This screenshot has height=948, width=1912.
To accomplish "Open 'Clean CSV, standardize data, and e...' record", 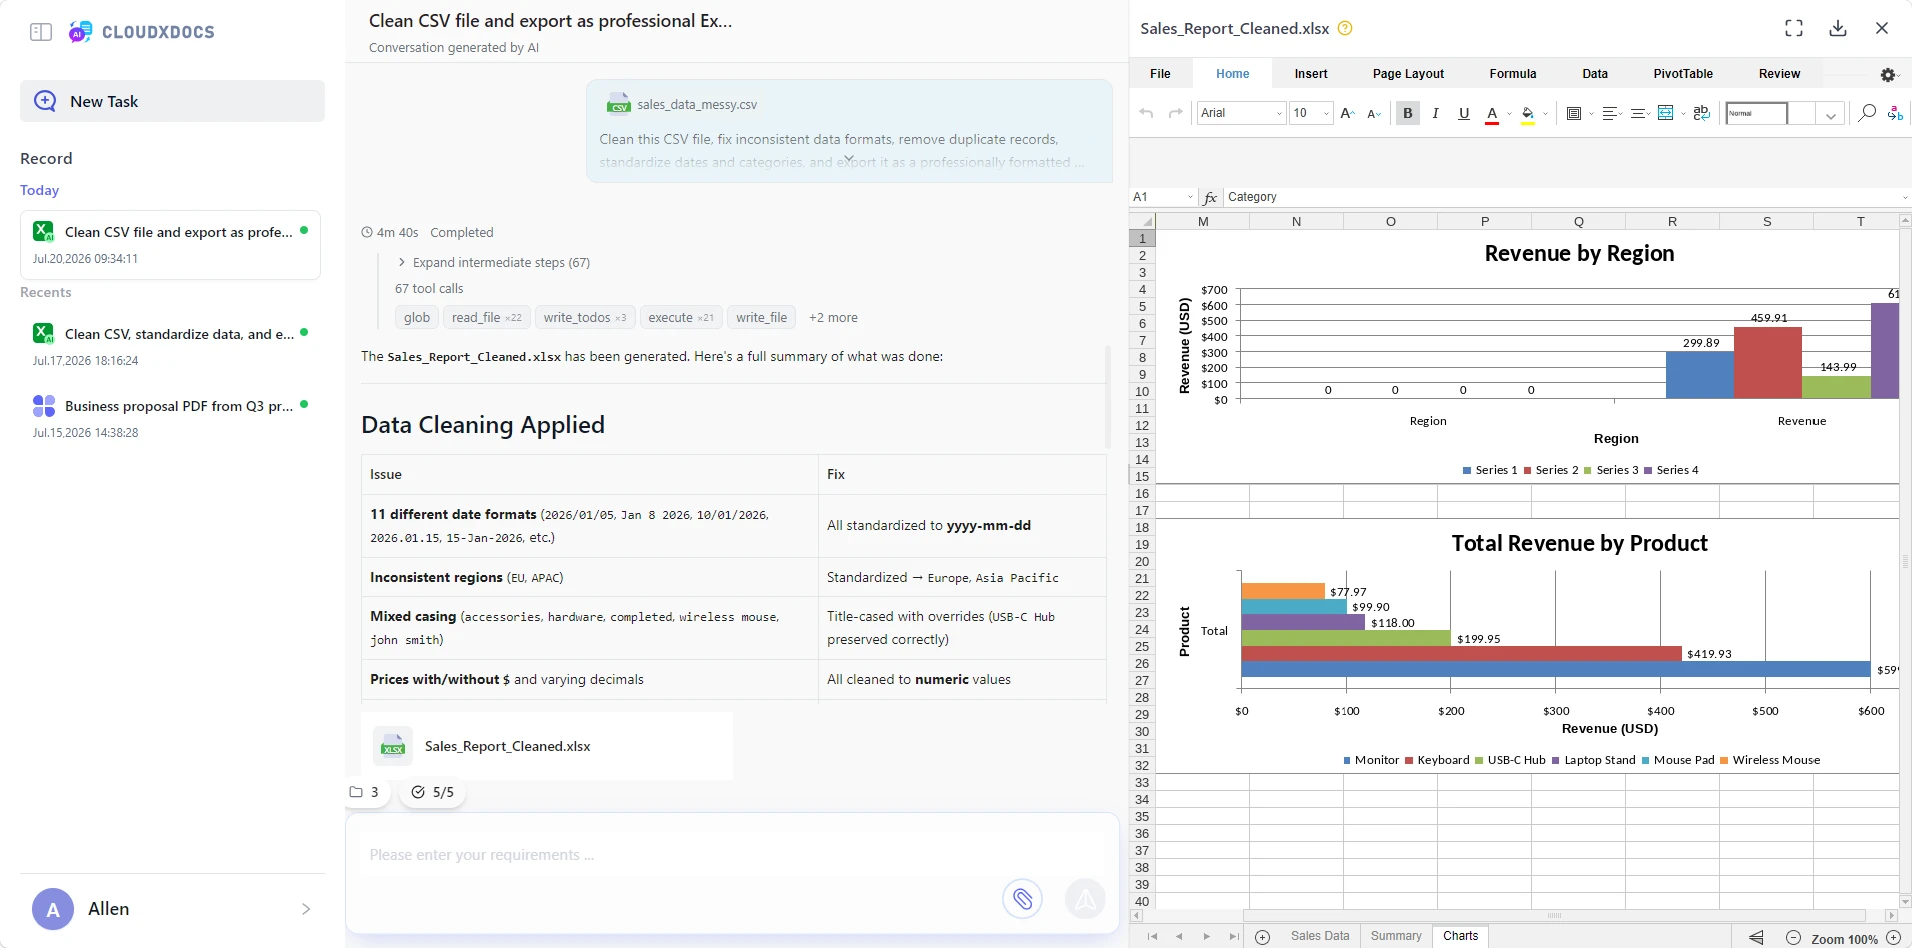I will [170, 346].
